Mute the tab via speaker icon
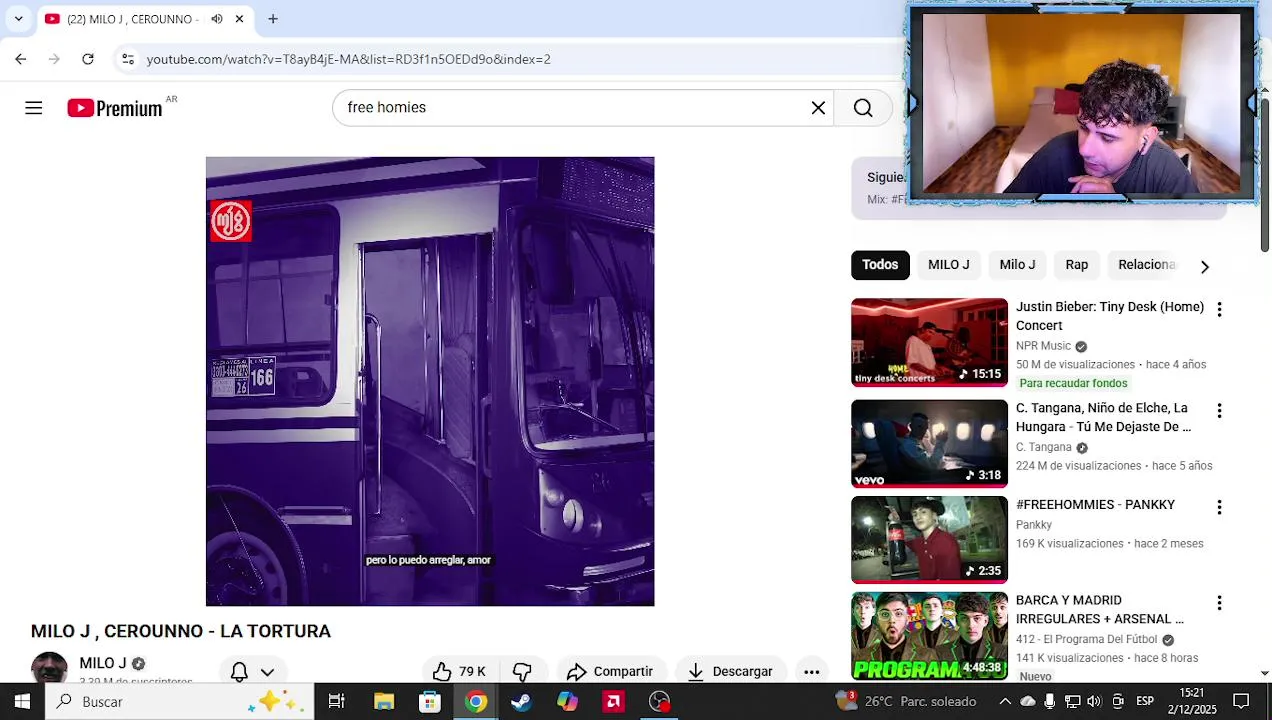 tap(217, 19)
